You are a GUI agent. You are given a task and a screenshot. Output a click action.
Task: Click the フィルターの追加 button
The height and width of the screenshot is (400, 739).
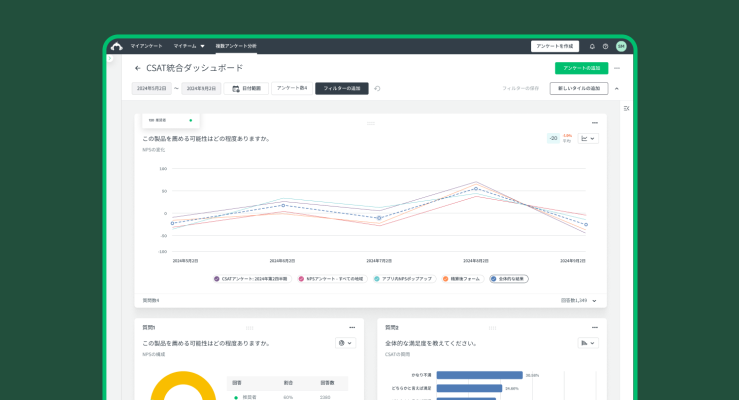click(x=341, y=89)
